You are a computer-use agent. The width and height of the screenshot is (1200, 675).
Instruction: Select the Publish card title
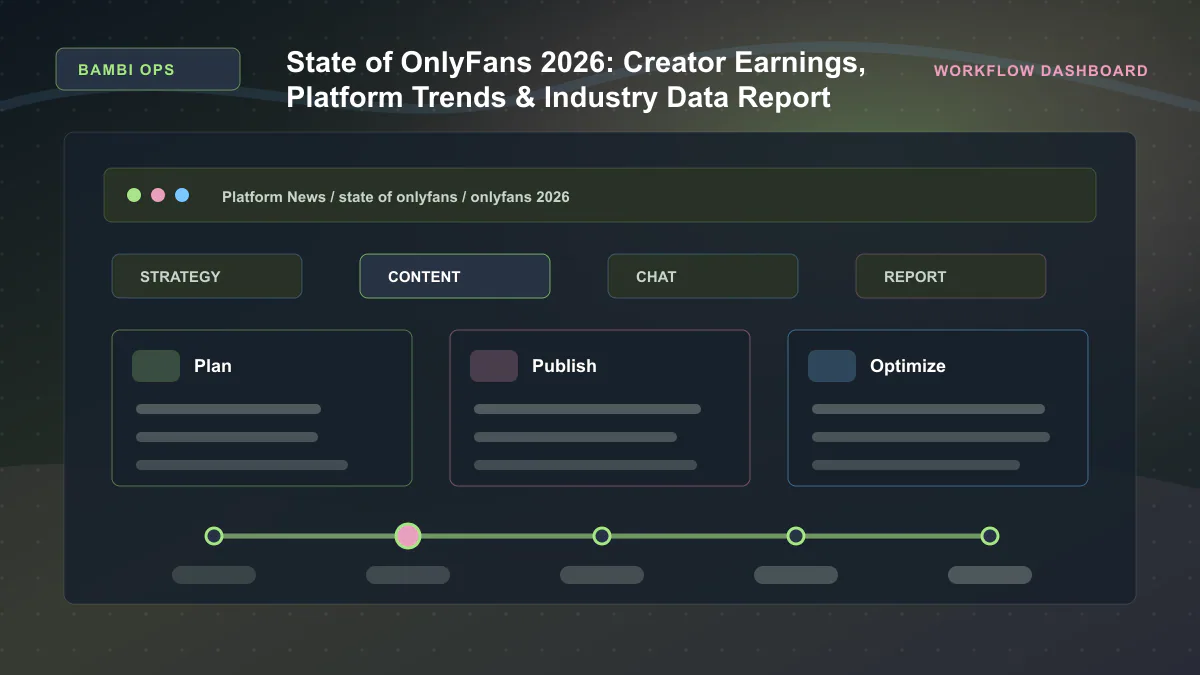tap(564, 366)
